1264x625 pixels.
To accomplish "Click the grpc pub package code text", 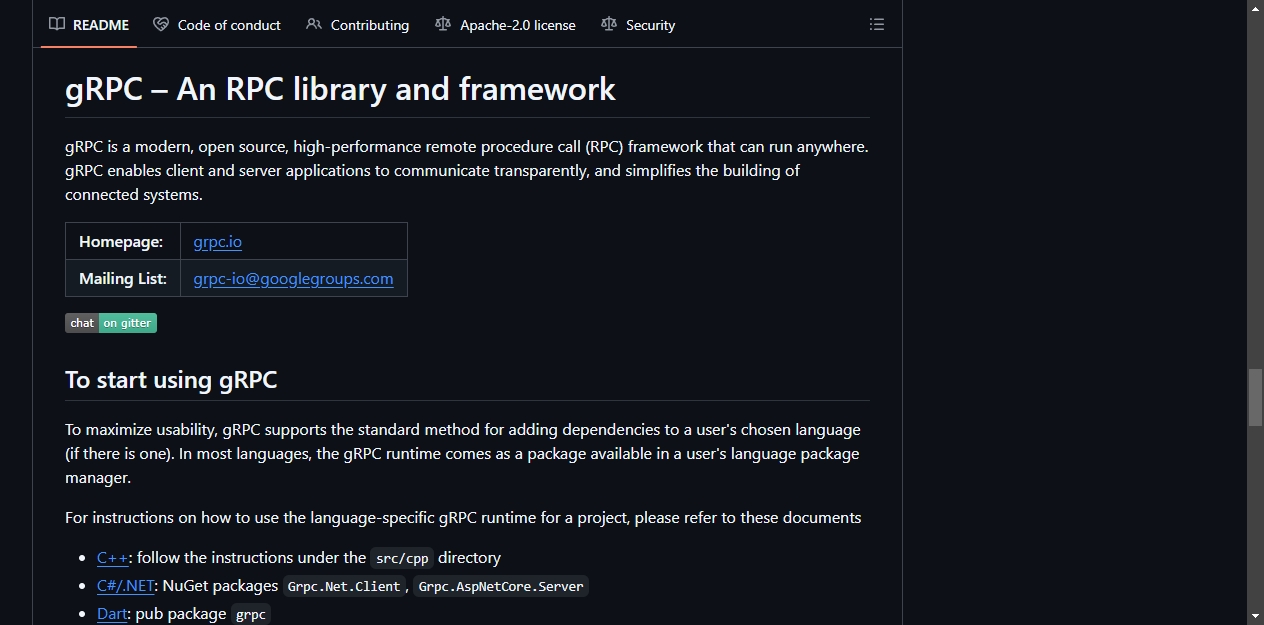I will pos(251,614).
